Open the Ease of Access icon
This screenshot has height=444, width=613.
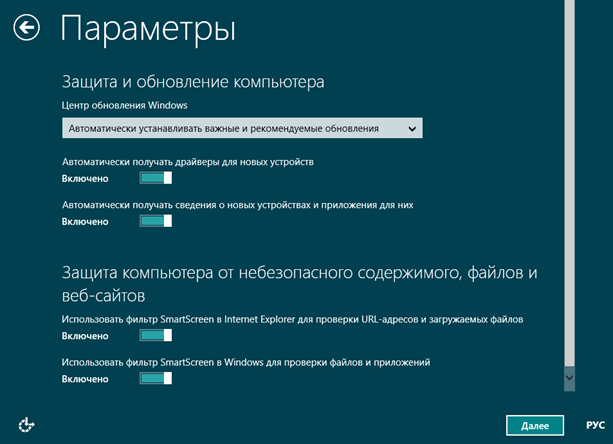click(x=26, y=425)
